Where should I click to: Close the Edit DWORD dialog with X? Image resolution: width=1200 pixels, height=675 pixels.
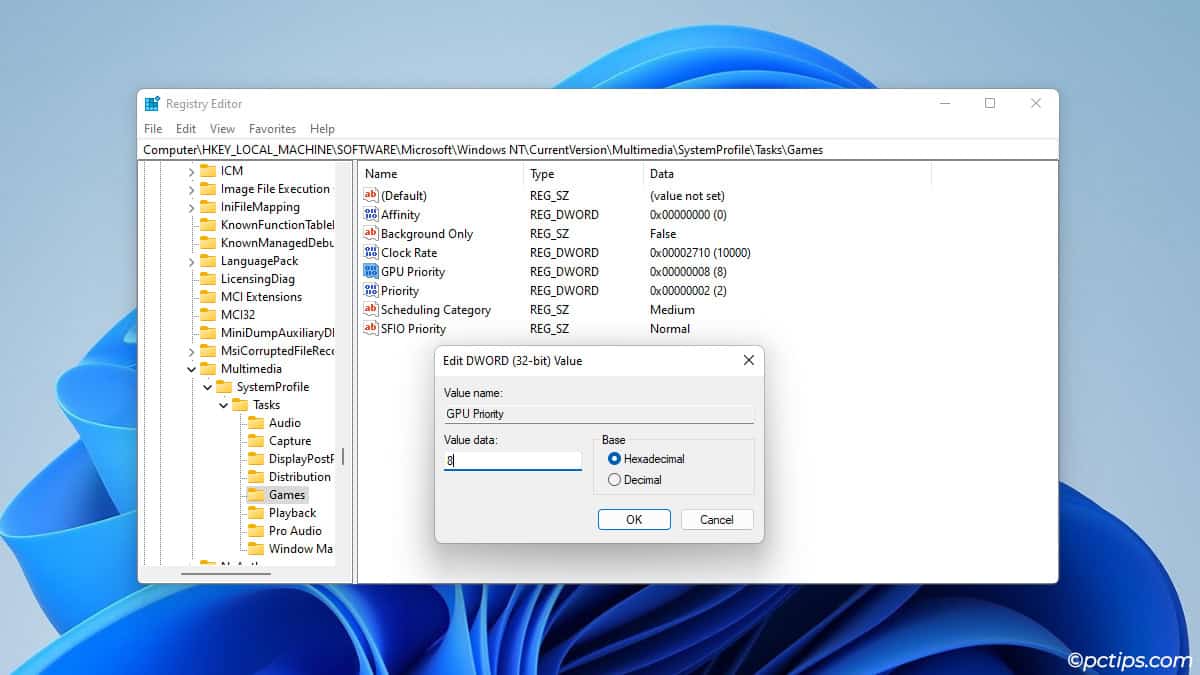click(x=748, y=360)
